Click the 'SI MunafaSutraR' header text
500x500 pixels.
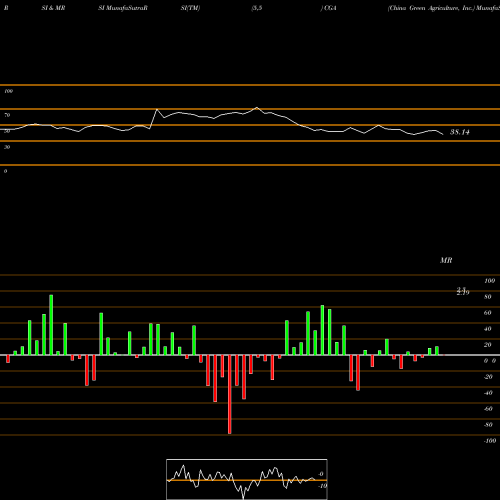(123, 8)
